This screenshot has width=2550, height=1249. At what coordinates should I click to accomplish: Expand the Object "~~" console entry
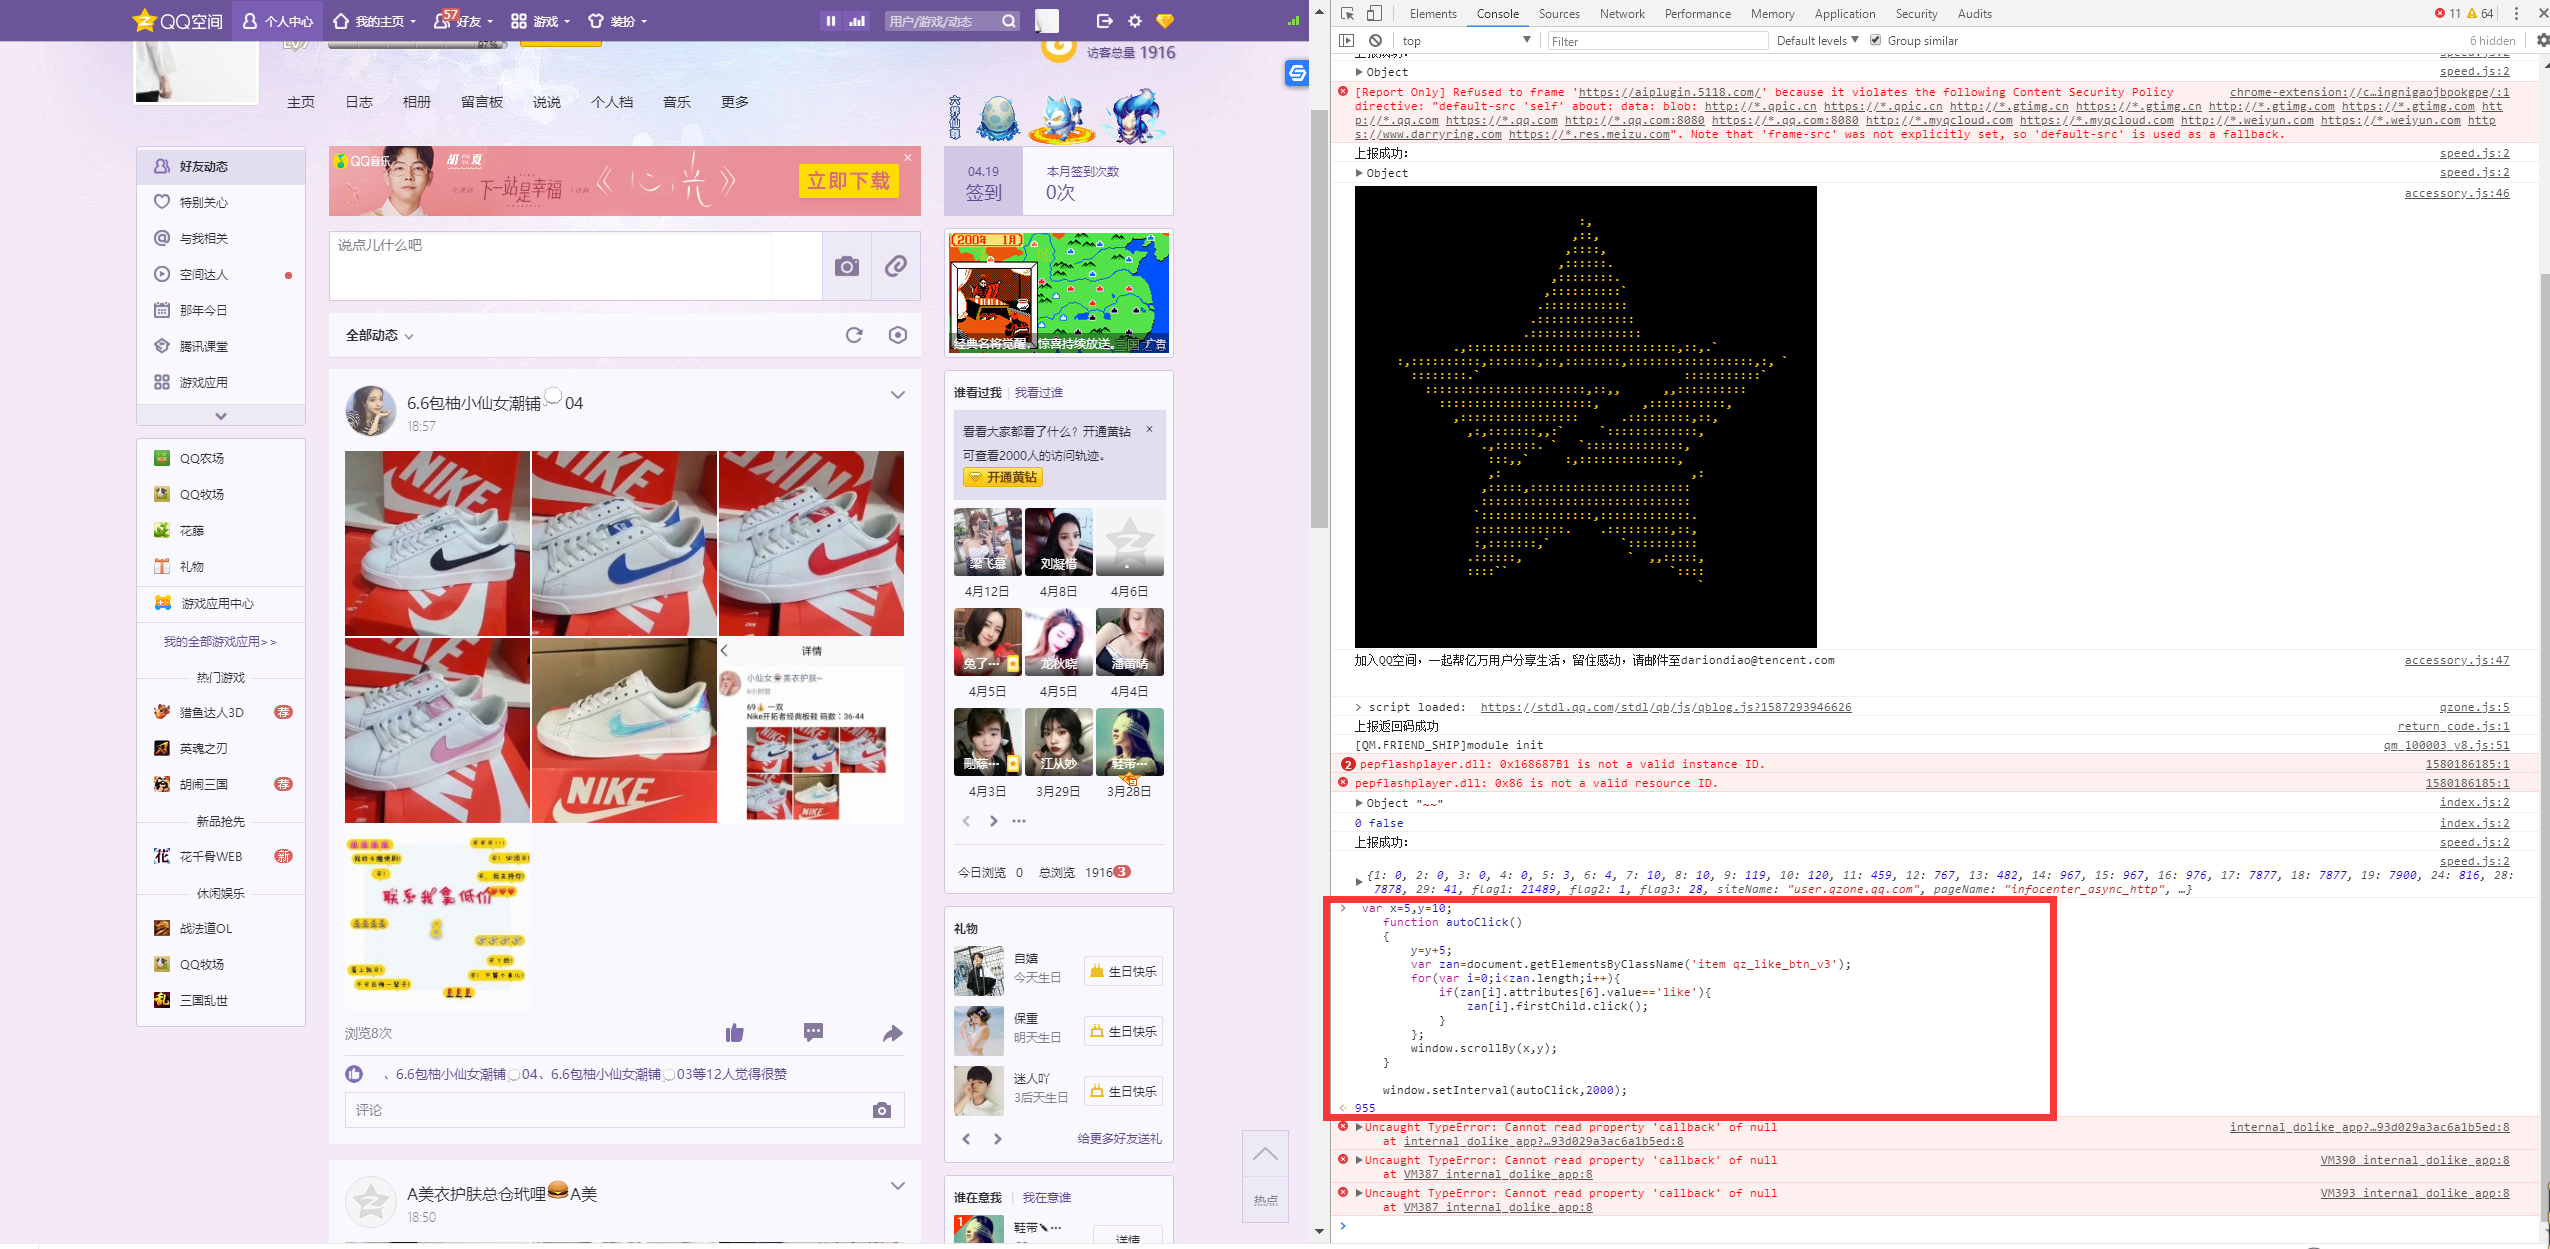click(1359, 803)
